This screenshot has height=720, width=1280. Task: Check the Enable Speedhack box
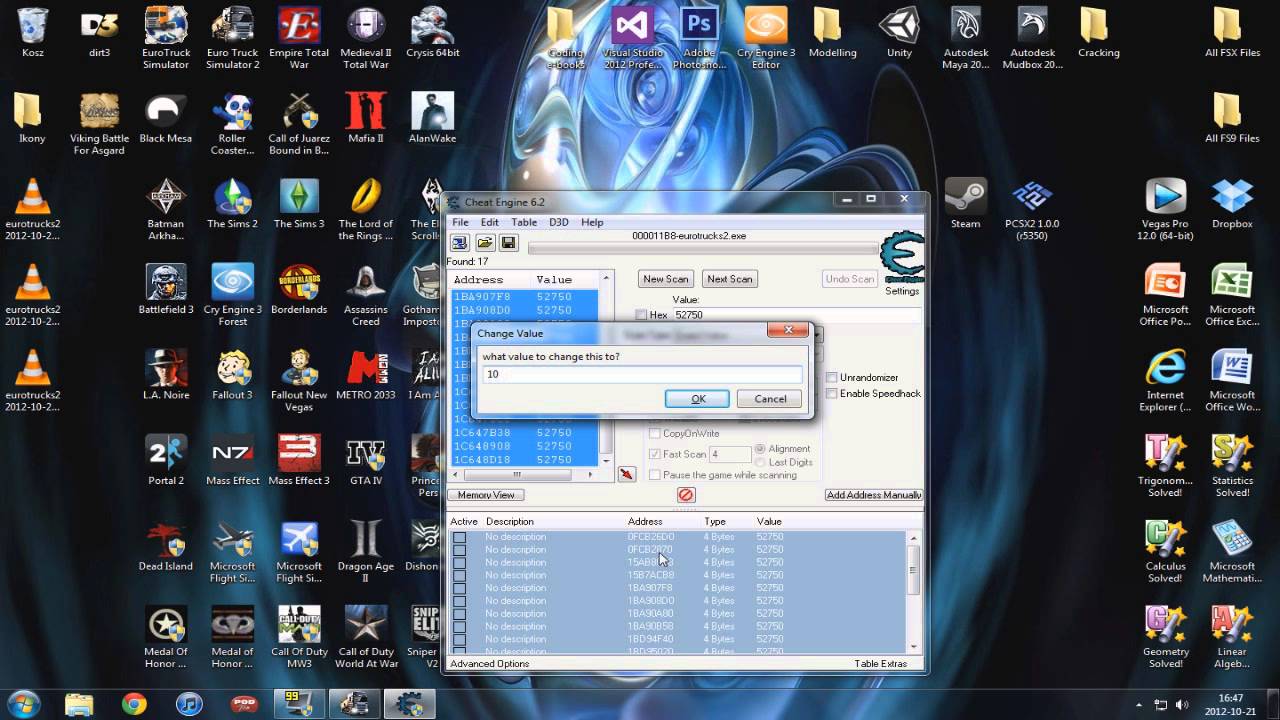(x=832, y=394)
